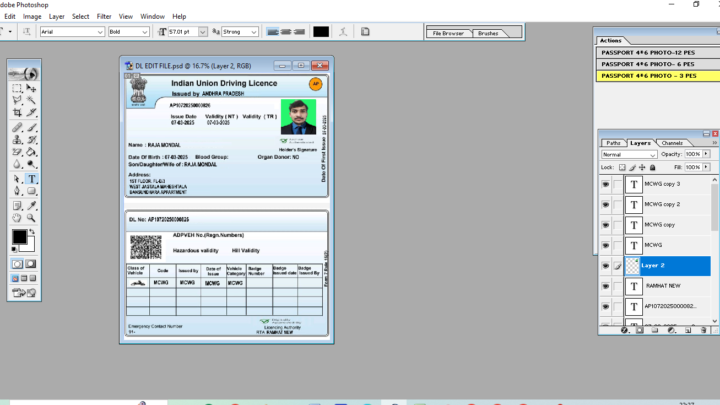720x405 pixels.
Task: Create a new layer via Layers panel
Action: click(x=688, y=330)
